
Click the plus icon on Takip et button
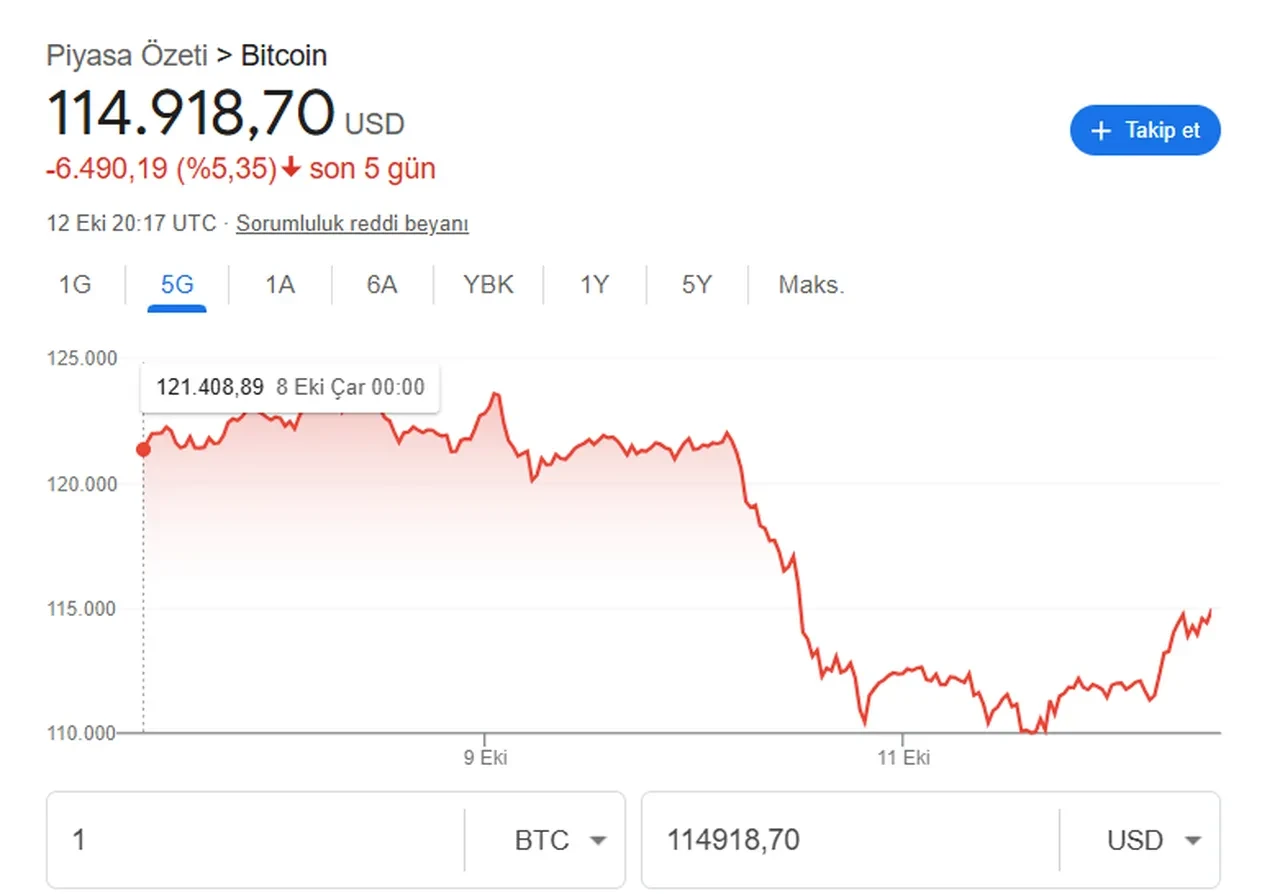[1100, 130]
